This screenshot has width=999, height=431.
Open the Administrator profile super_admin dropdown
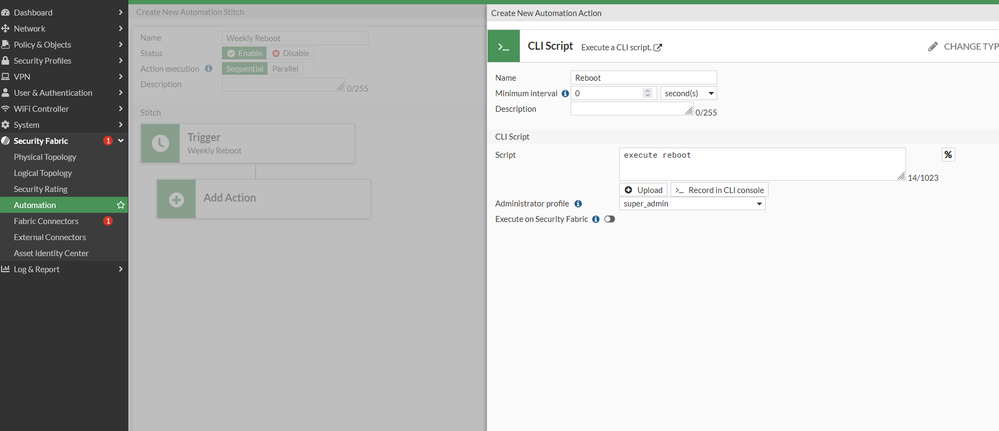click(693, 204)
